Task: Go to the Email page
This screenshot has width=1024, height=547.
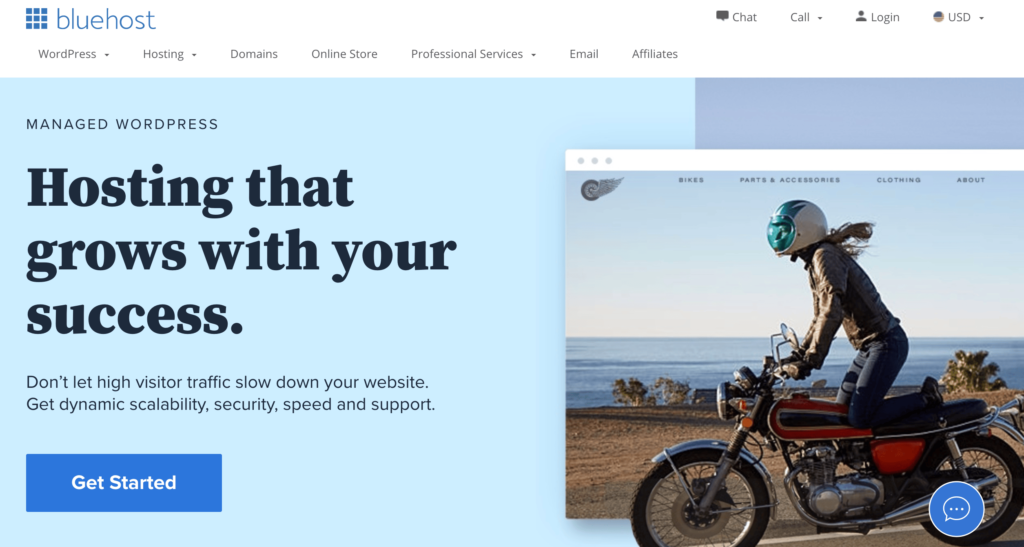Action: [x=584, y=54]
